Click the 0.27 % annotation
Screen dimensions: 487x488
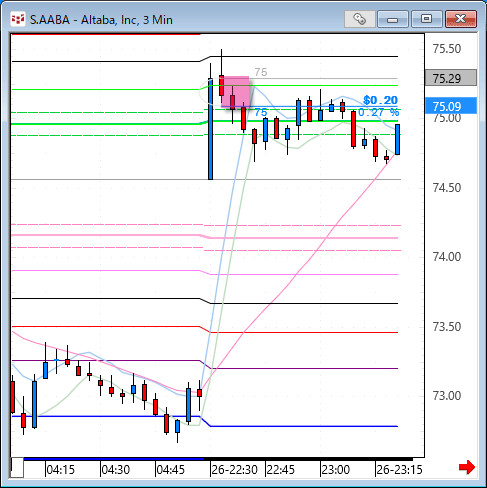coord(379,112)
